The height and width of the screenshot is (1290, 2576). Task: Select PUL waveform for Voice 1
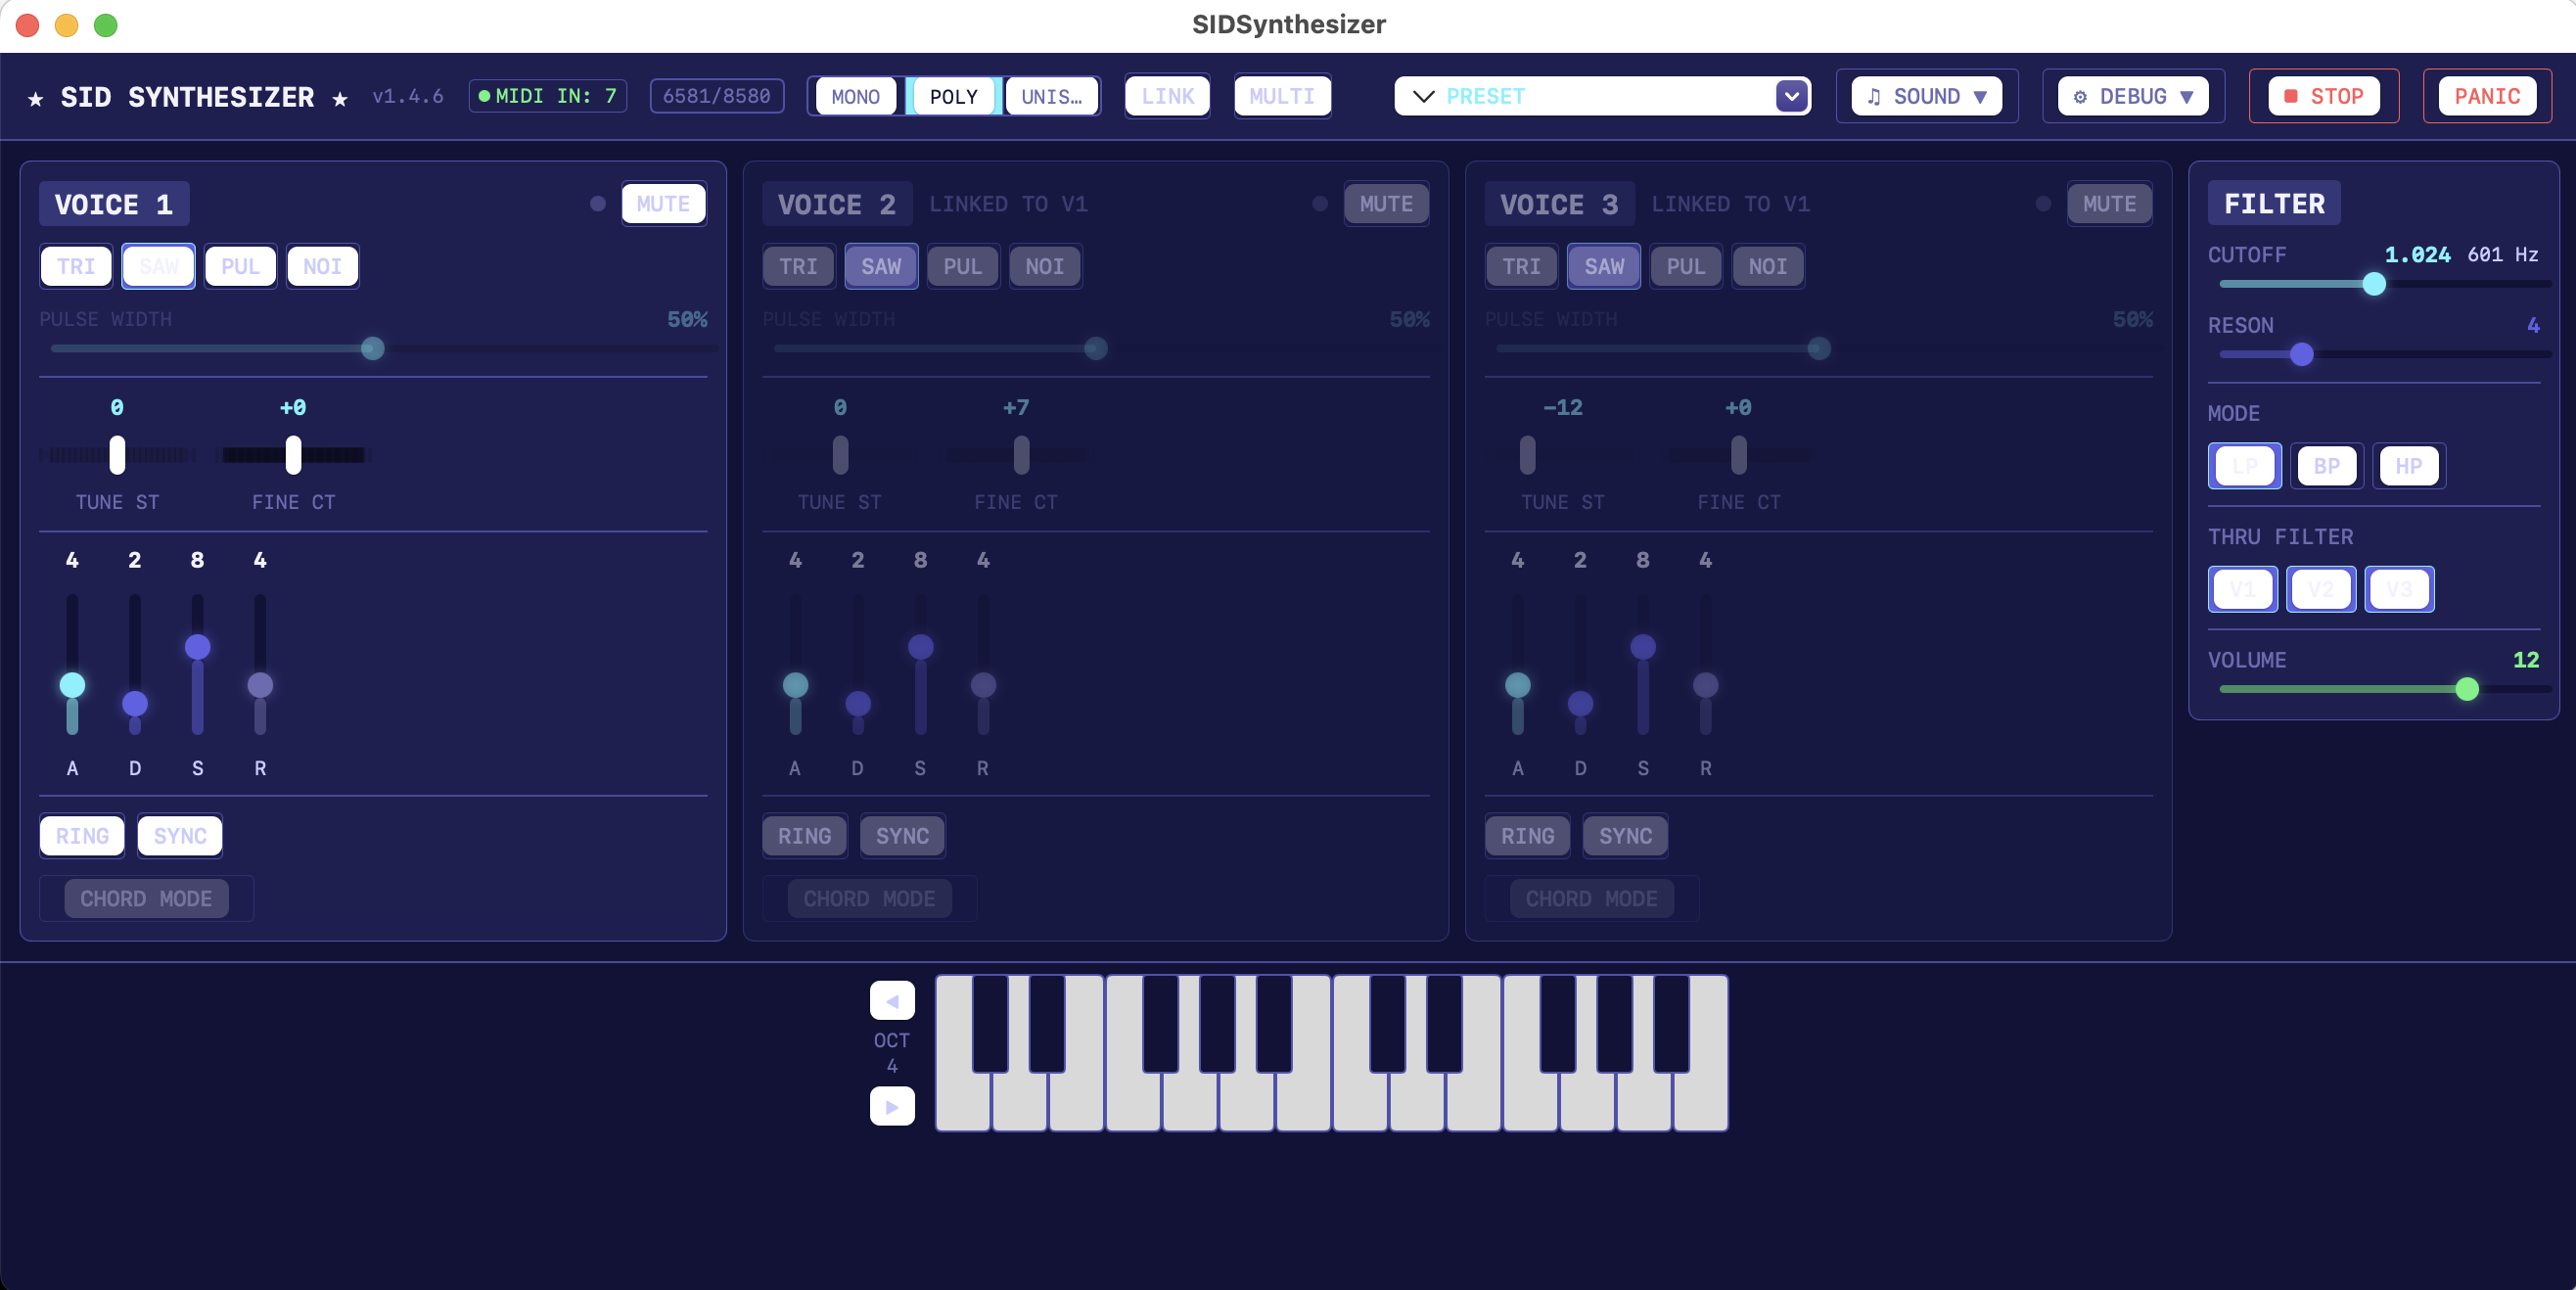240,266
